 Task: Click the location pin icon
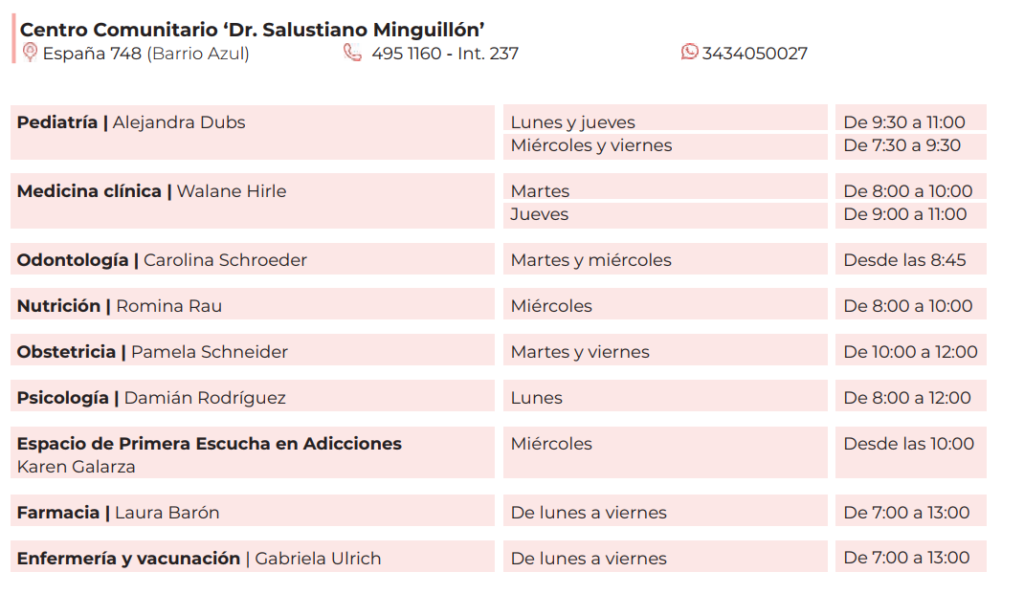(29, 52)
